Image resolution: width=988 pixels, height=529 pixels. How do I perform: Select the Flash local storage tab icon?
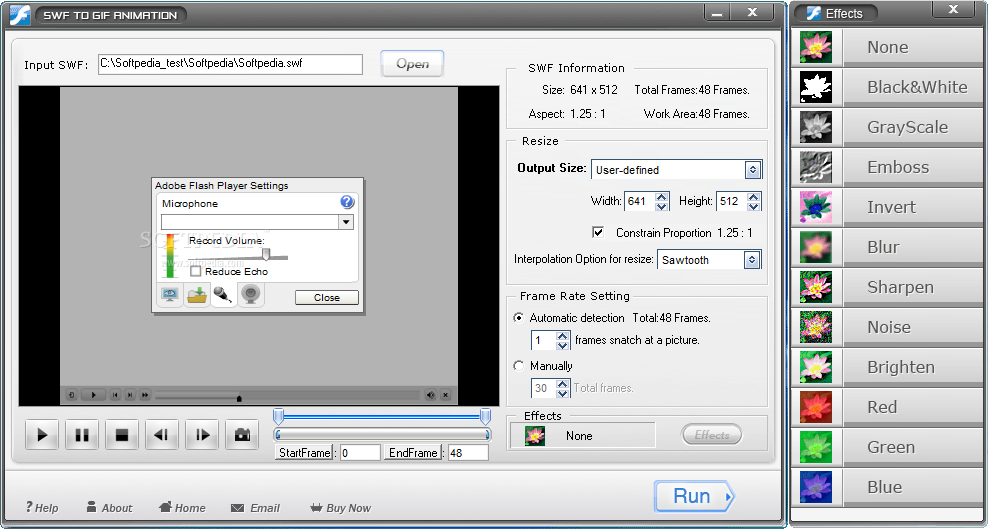[x=197, y=295]
